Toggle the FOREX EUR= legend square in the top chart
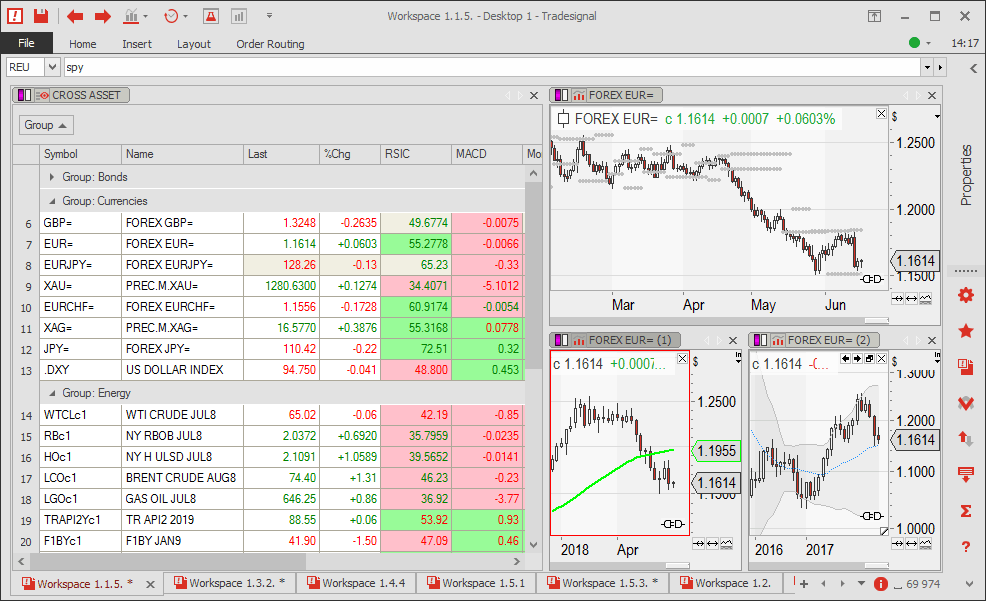The height and width of the screenshot is (601, 986). point(563,119)
